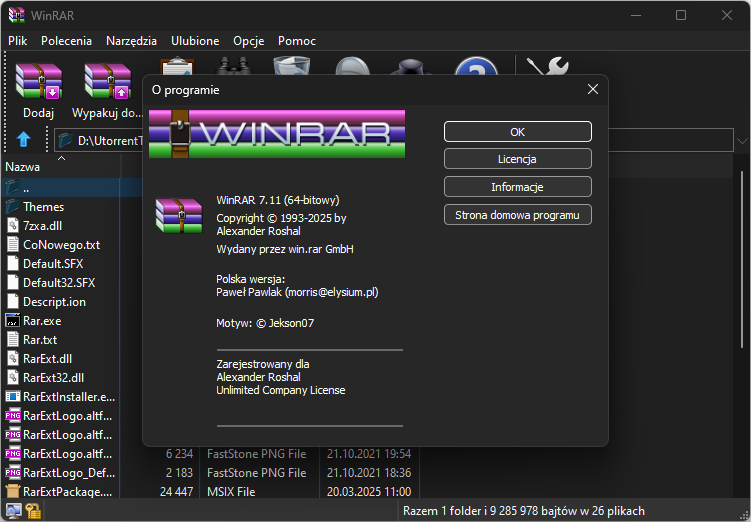Open the Polecenia menu
This screenshot has width=751, height=522.
tap(66, 41)
